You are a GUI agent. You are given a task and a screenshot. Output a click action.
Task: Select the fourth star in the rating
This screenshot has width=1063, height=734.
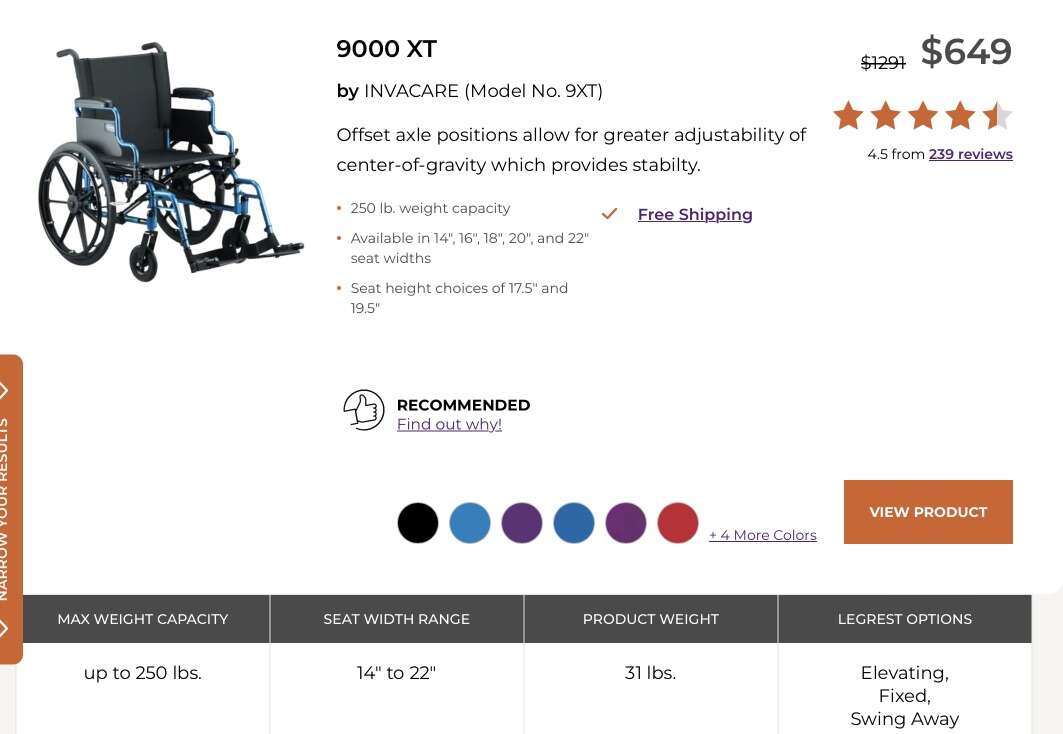point(958,115)
